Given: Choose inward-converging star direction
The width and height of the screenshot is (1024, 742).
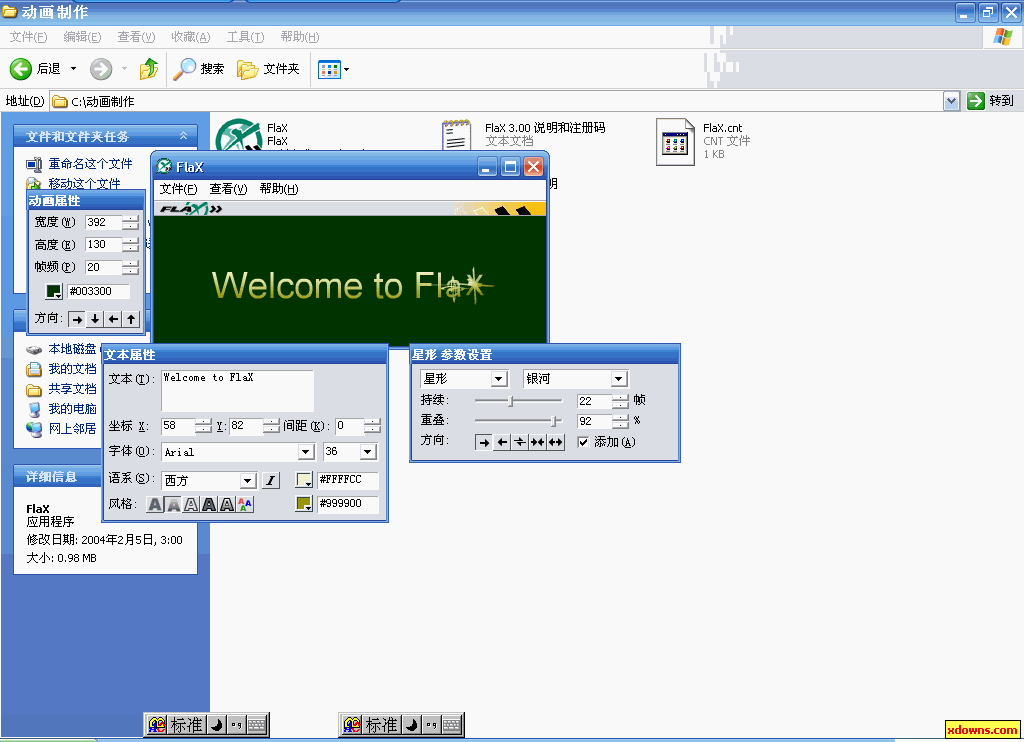Looking at the screenshot, I should 537,442.
